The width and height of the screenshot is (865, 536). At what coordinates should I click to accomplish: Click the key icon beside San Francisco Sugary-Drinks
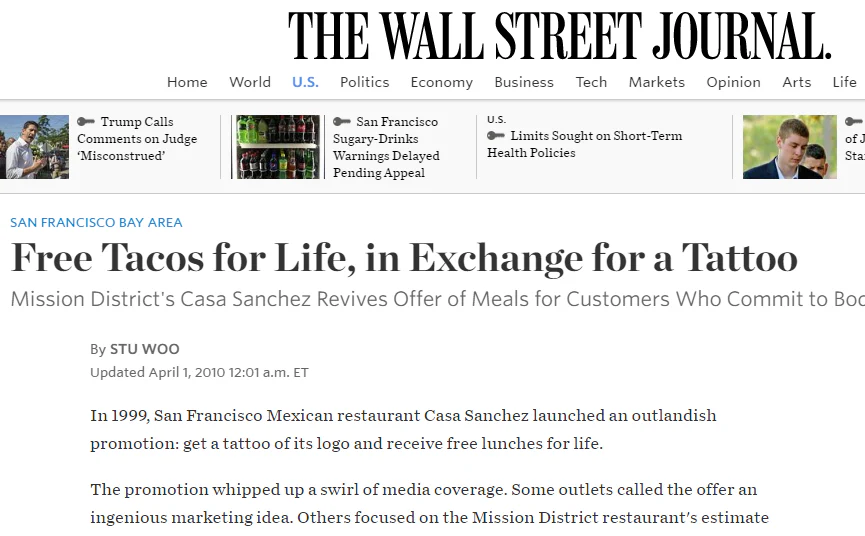342,121
